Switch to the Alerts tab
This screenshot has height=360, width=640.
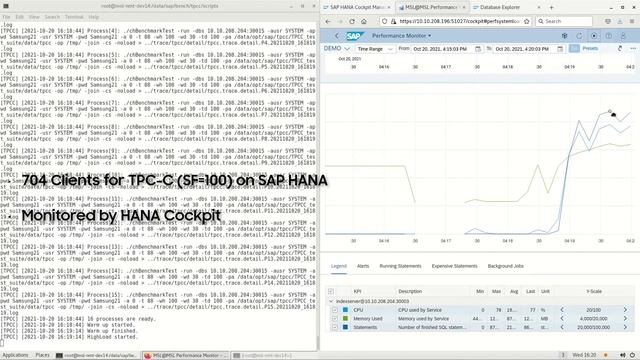tap(363, 266)
